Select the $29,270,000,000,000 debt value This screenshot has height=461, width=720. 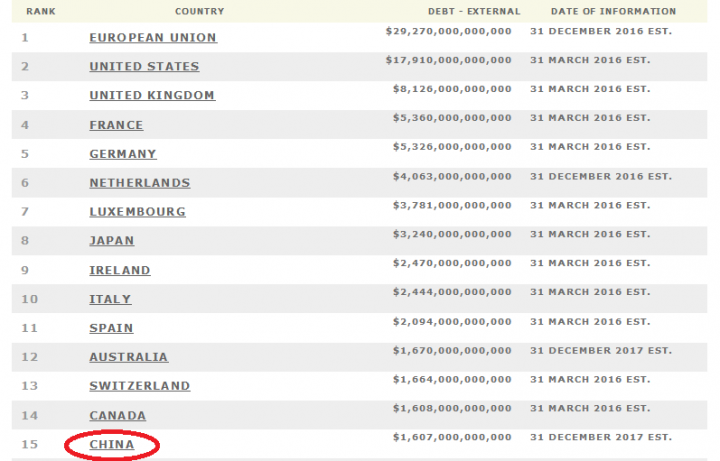click(449, 31)
